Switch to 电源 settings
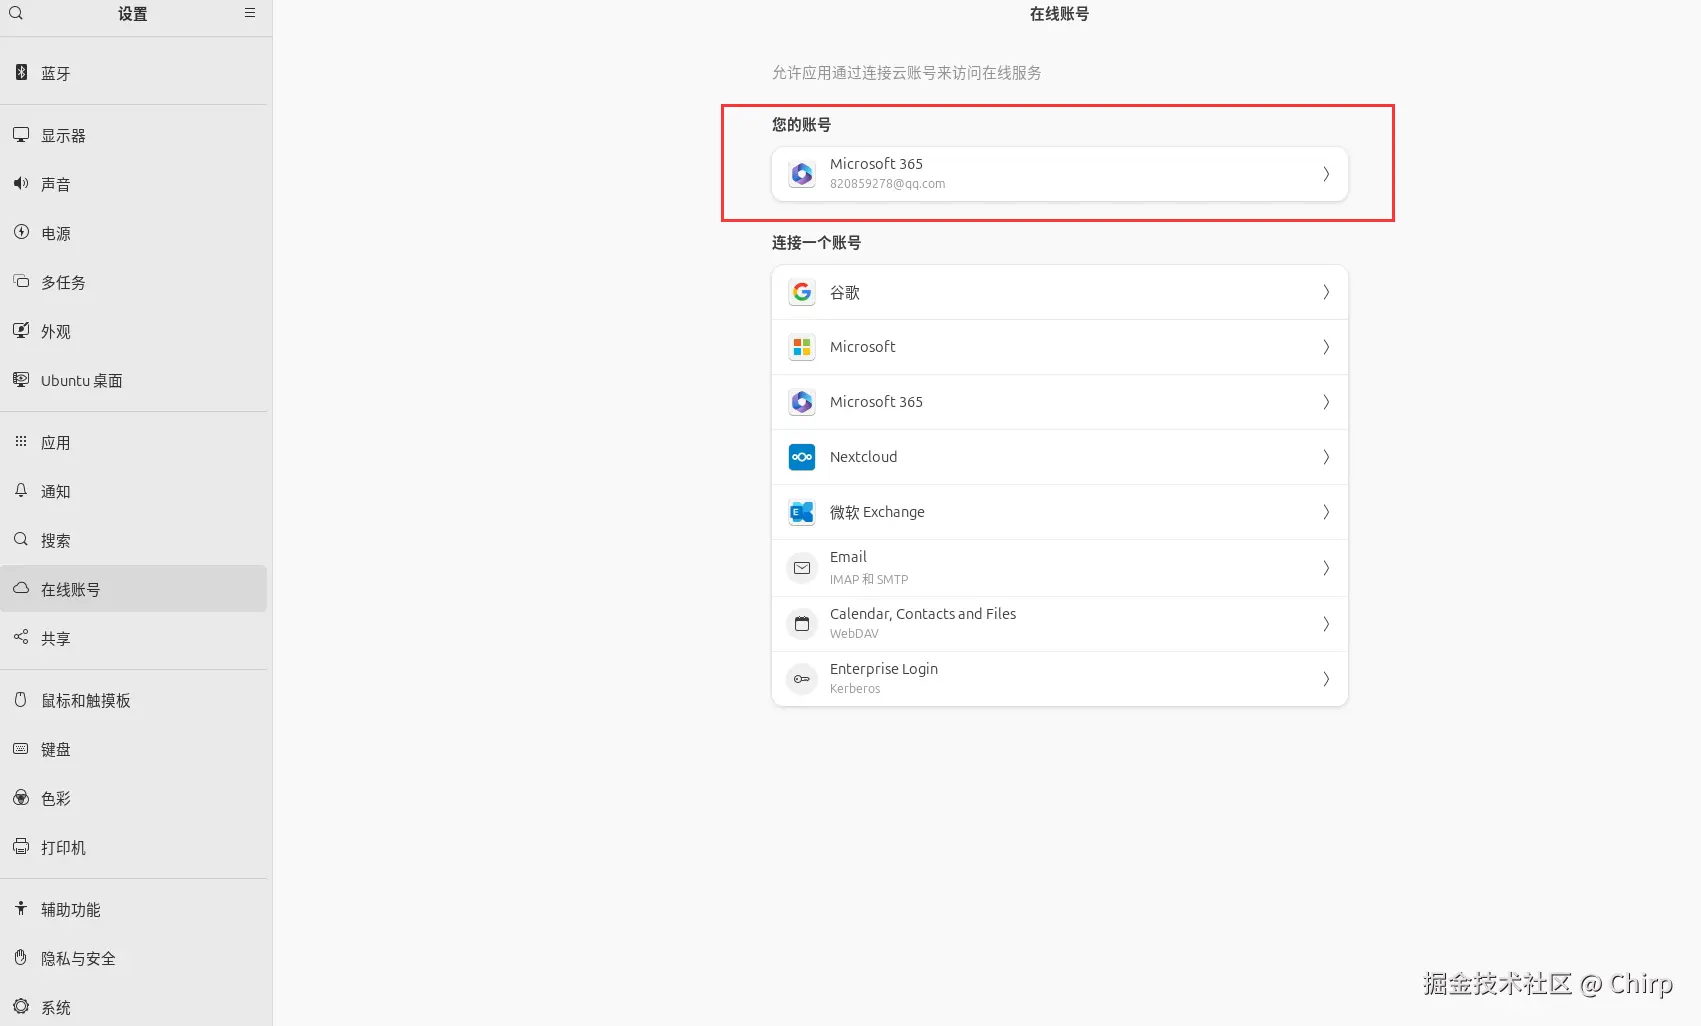This screenshot has height=1026, width=1701. click(134, 233)
